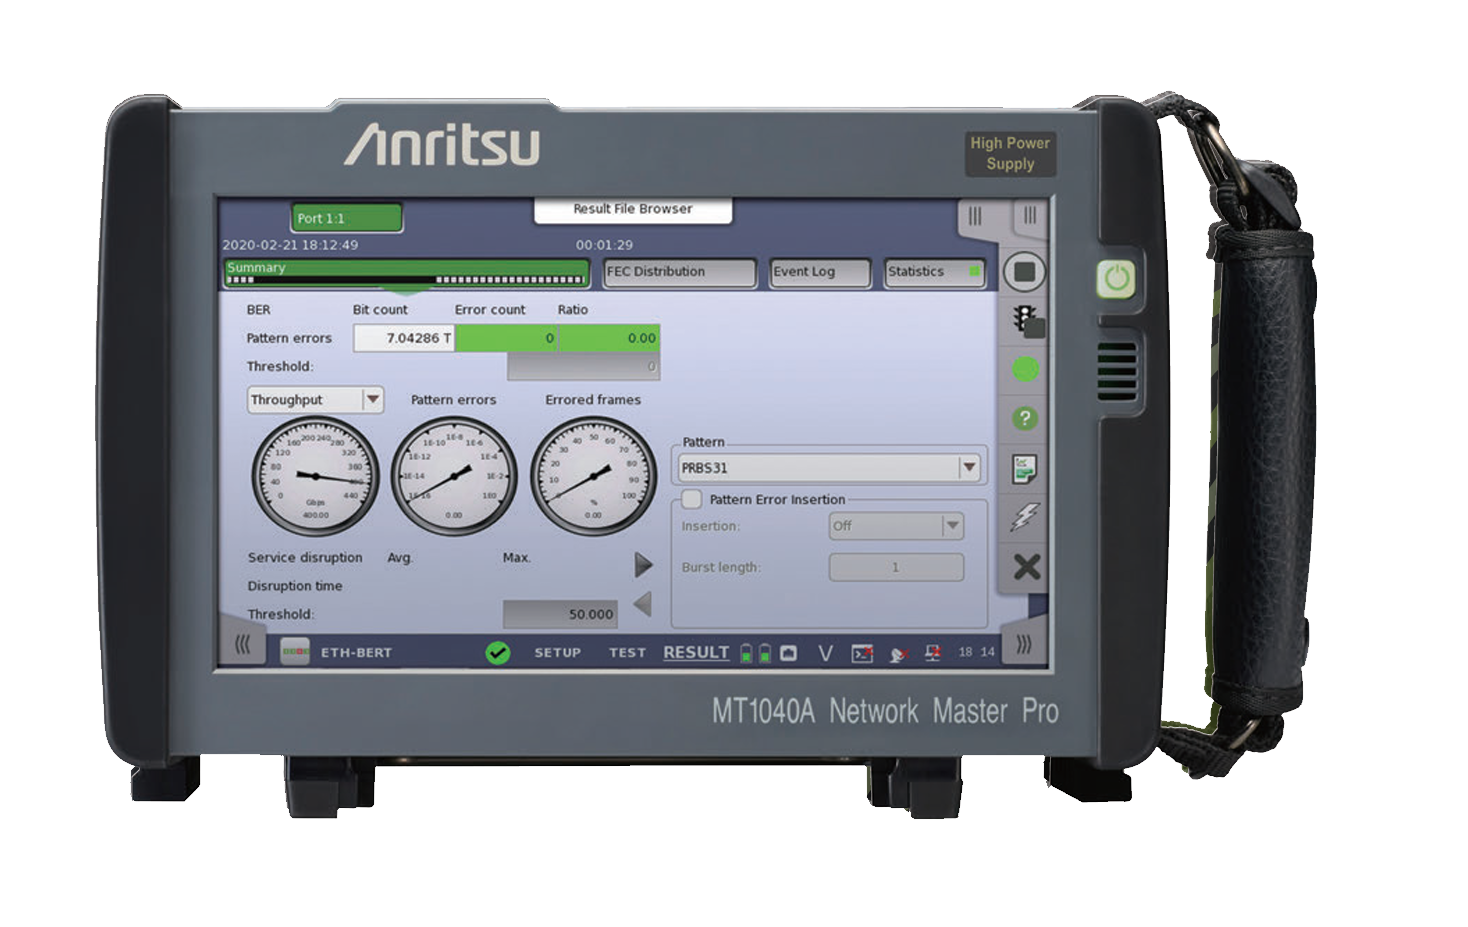The width and height of the screenshot is (1468, 927).
Task: Open help with the question mark icon
Action: point(1025,418)
